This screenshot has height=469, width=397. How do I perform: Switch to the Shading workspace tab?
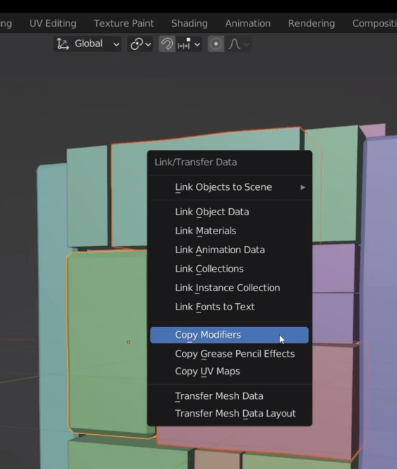click(x=189, y=23)
